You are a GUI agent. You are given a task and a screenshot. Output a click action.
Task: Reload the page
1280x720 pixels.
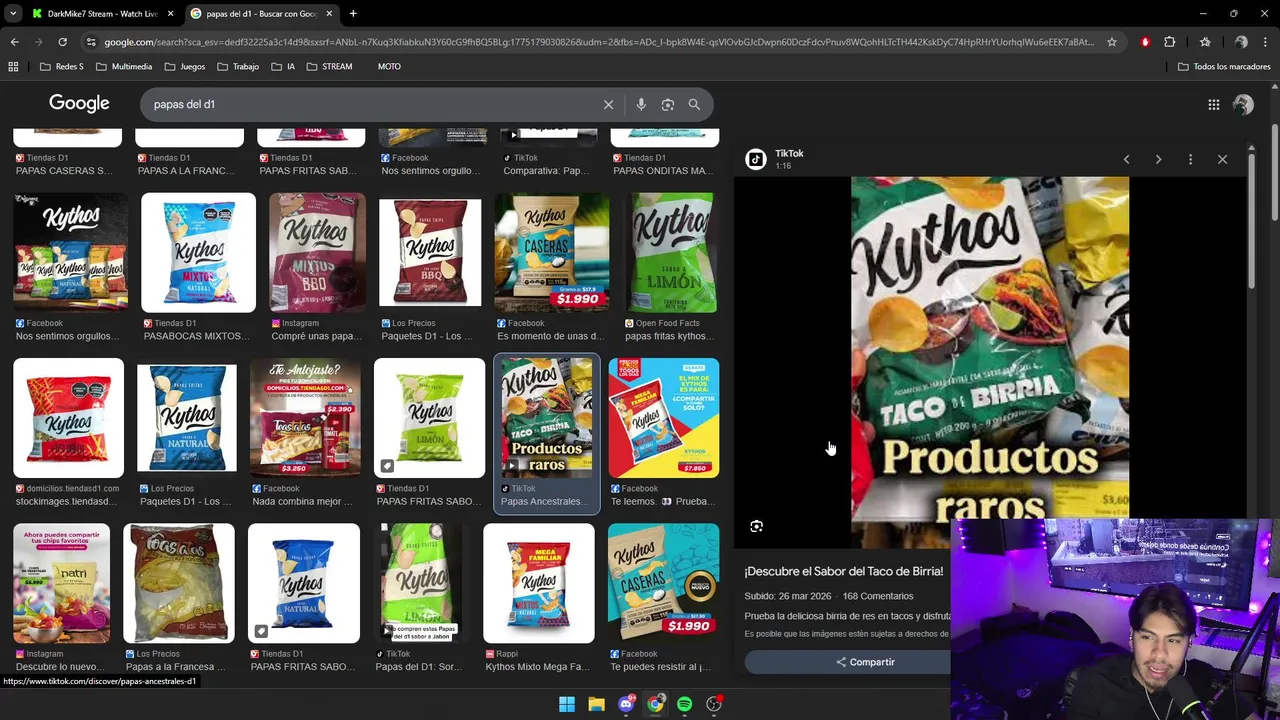click(62, 42)
